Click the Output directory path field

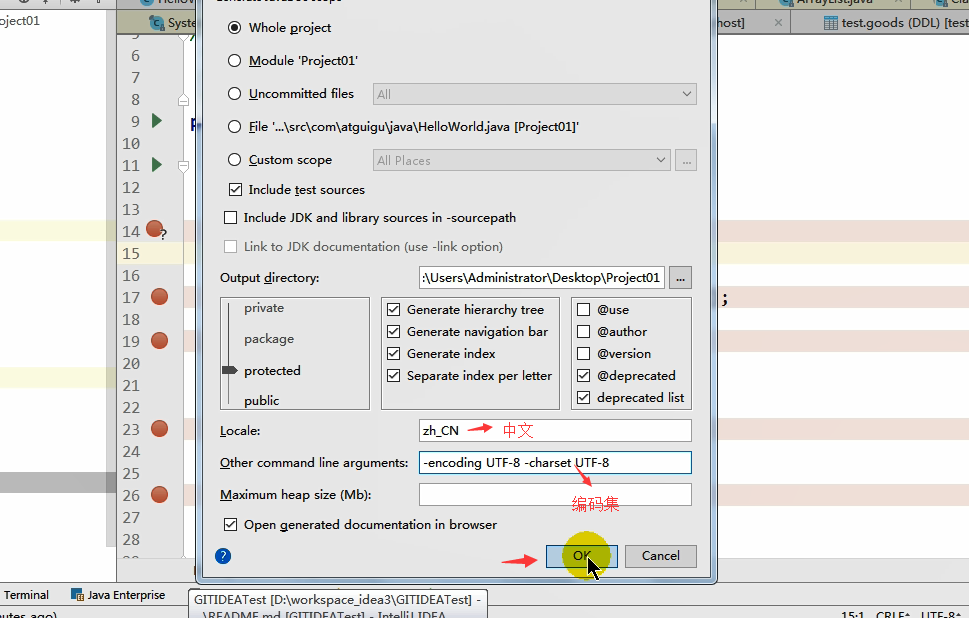pos(542,277)
